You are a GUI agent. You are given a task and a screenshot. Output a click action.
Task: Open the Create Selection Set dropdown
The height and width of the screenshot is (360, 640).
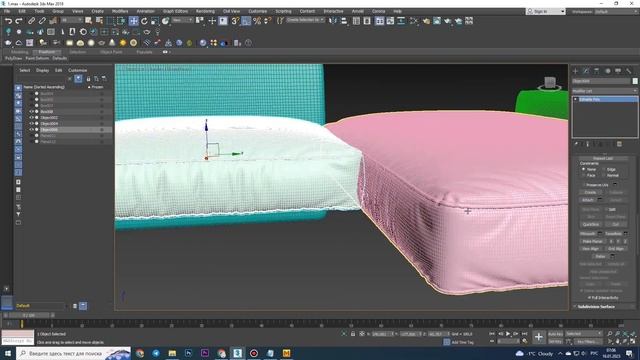click(x=305, y=20)
